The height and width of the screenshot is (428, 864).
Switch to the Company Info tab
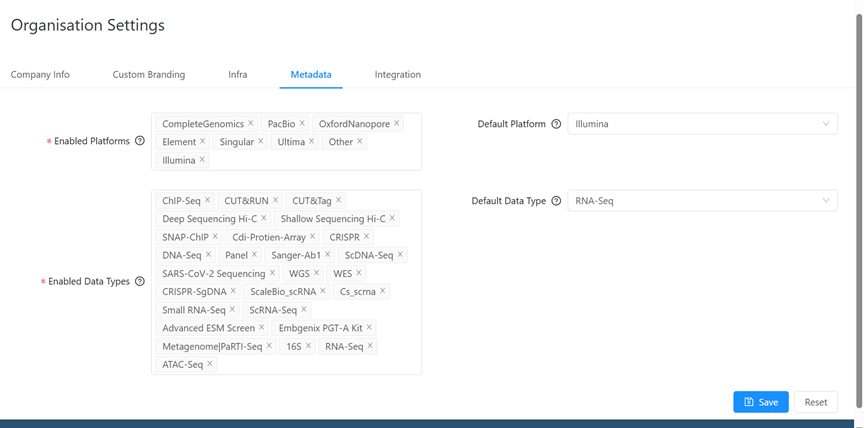40,75
